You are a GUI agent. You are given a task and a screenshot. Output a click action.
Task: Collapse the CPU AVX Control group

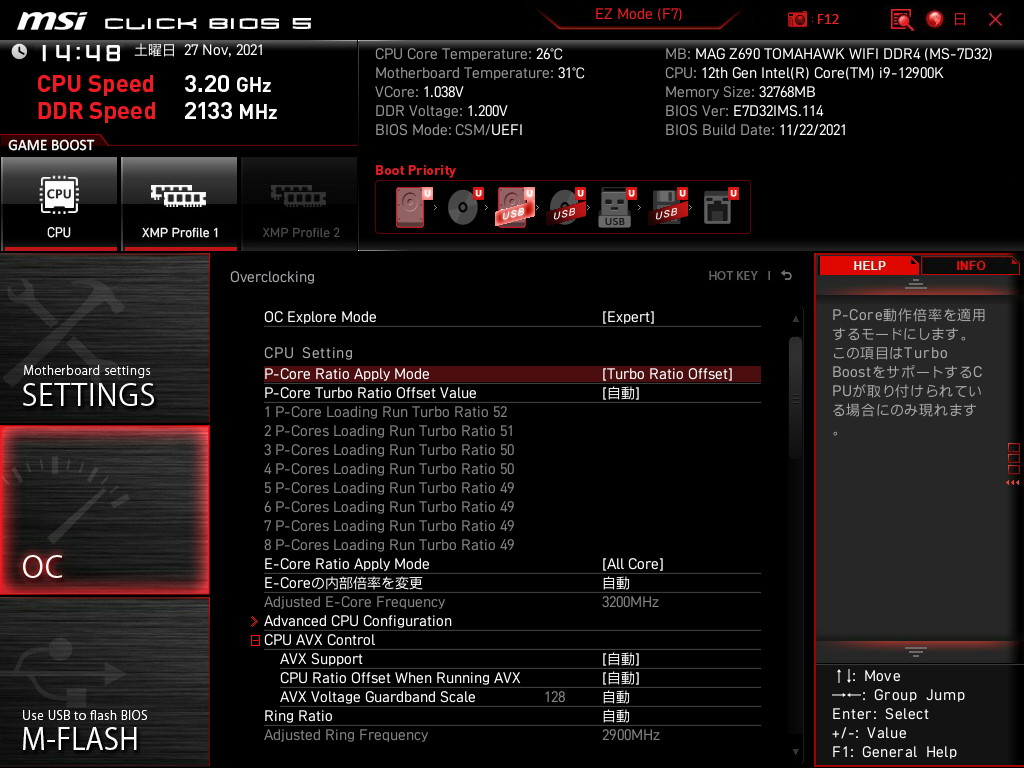point(255,641)
